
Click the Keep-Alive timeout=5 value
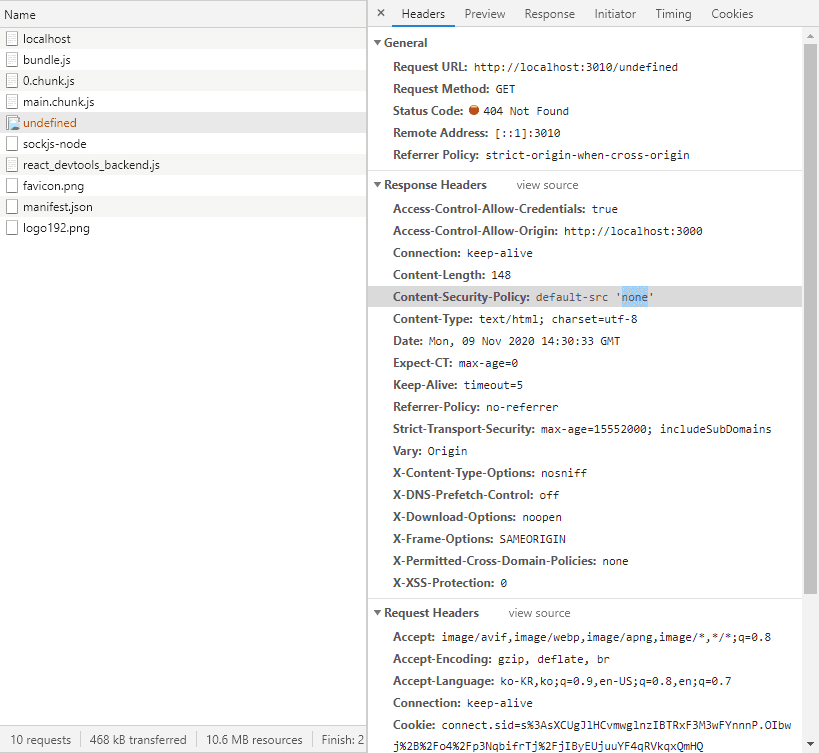point(493,385)
